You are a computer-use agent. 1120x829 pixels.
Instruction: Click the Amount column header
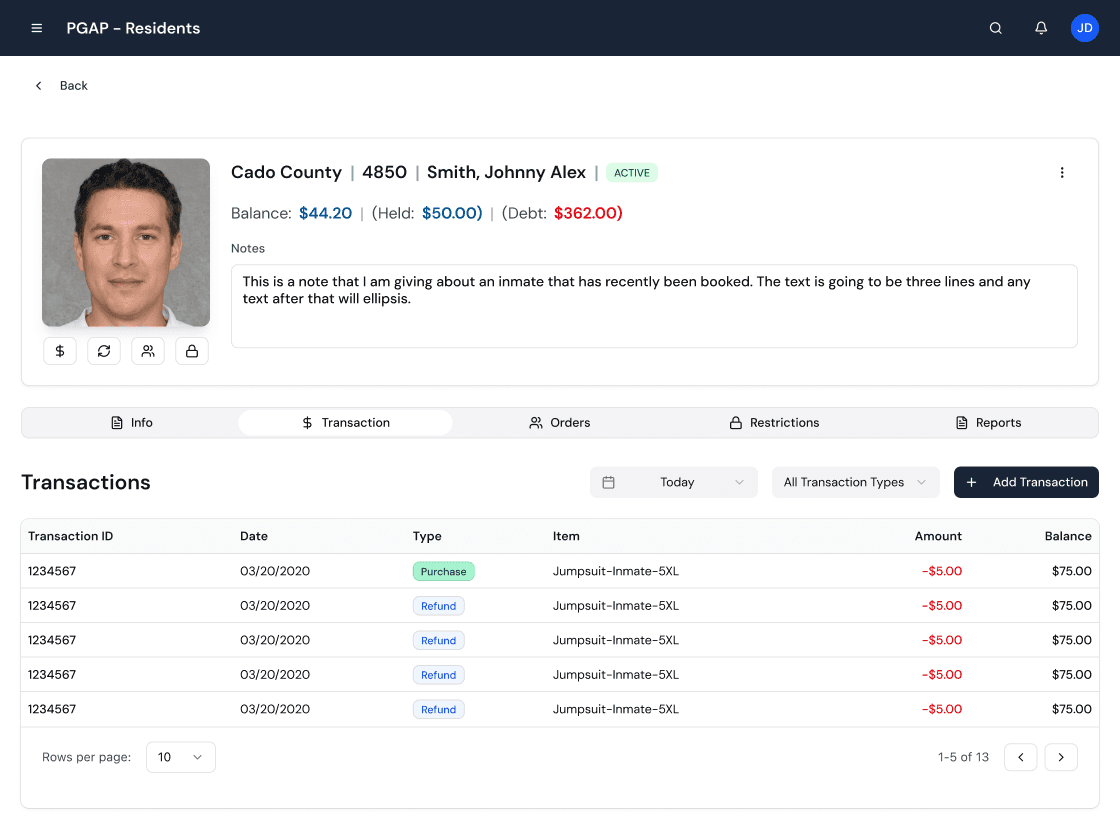click(938, 536)
